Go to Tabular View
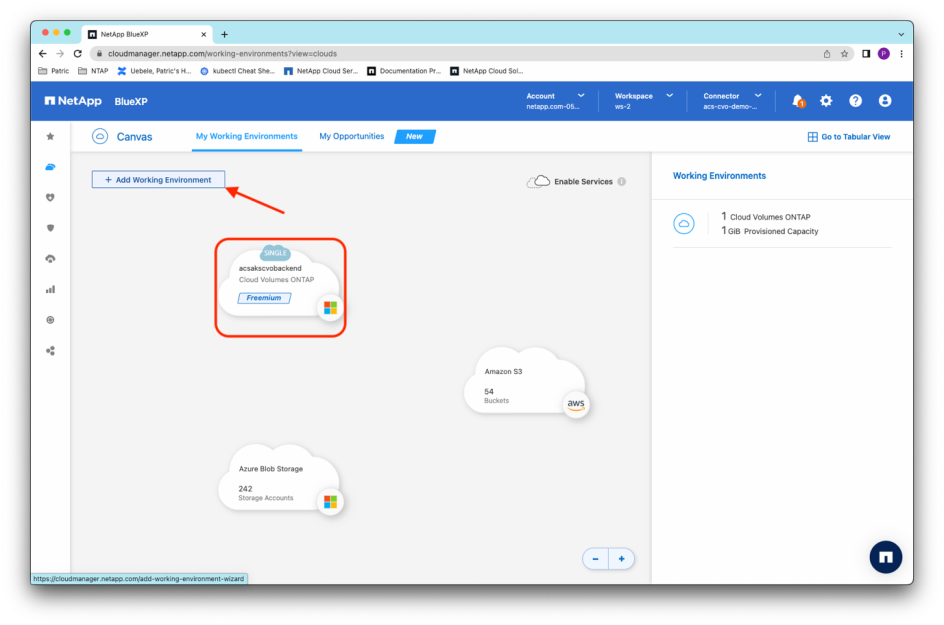This screenshot has width=944, height=625. coord(849,137)
